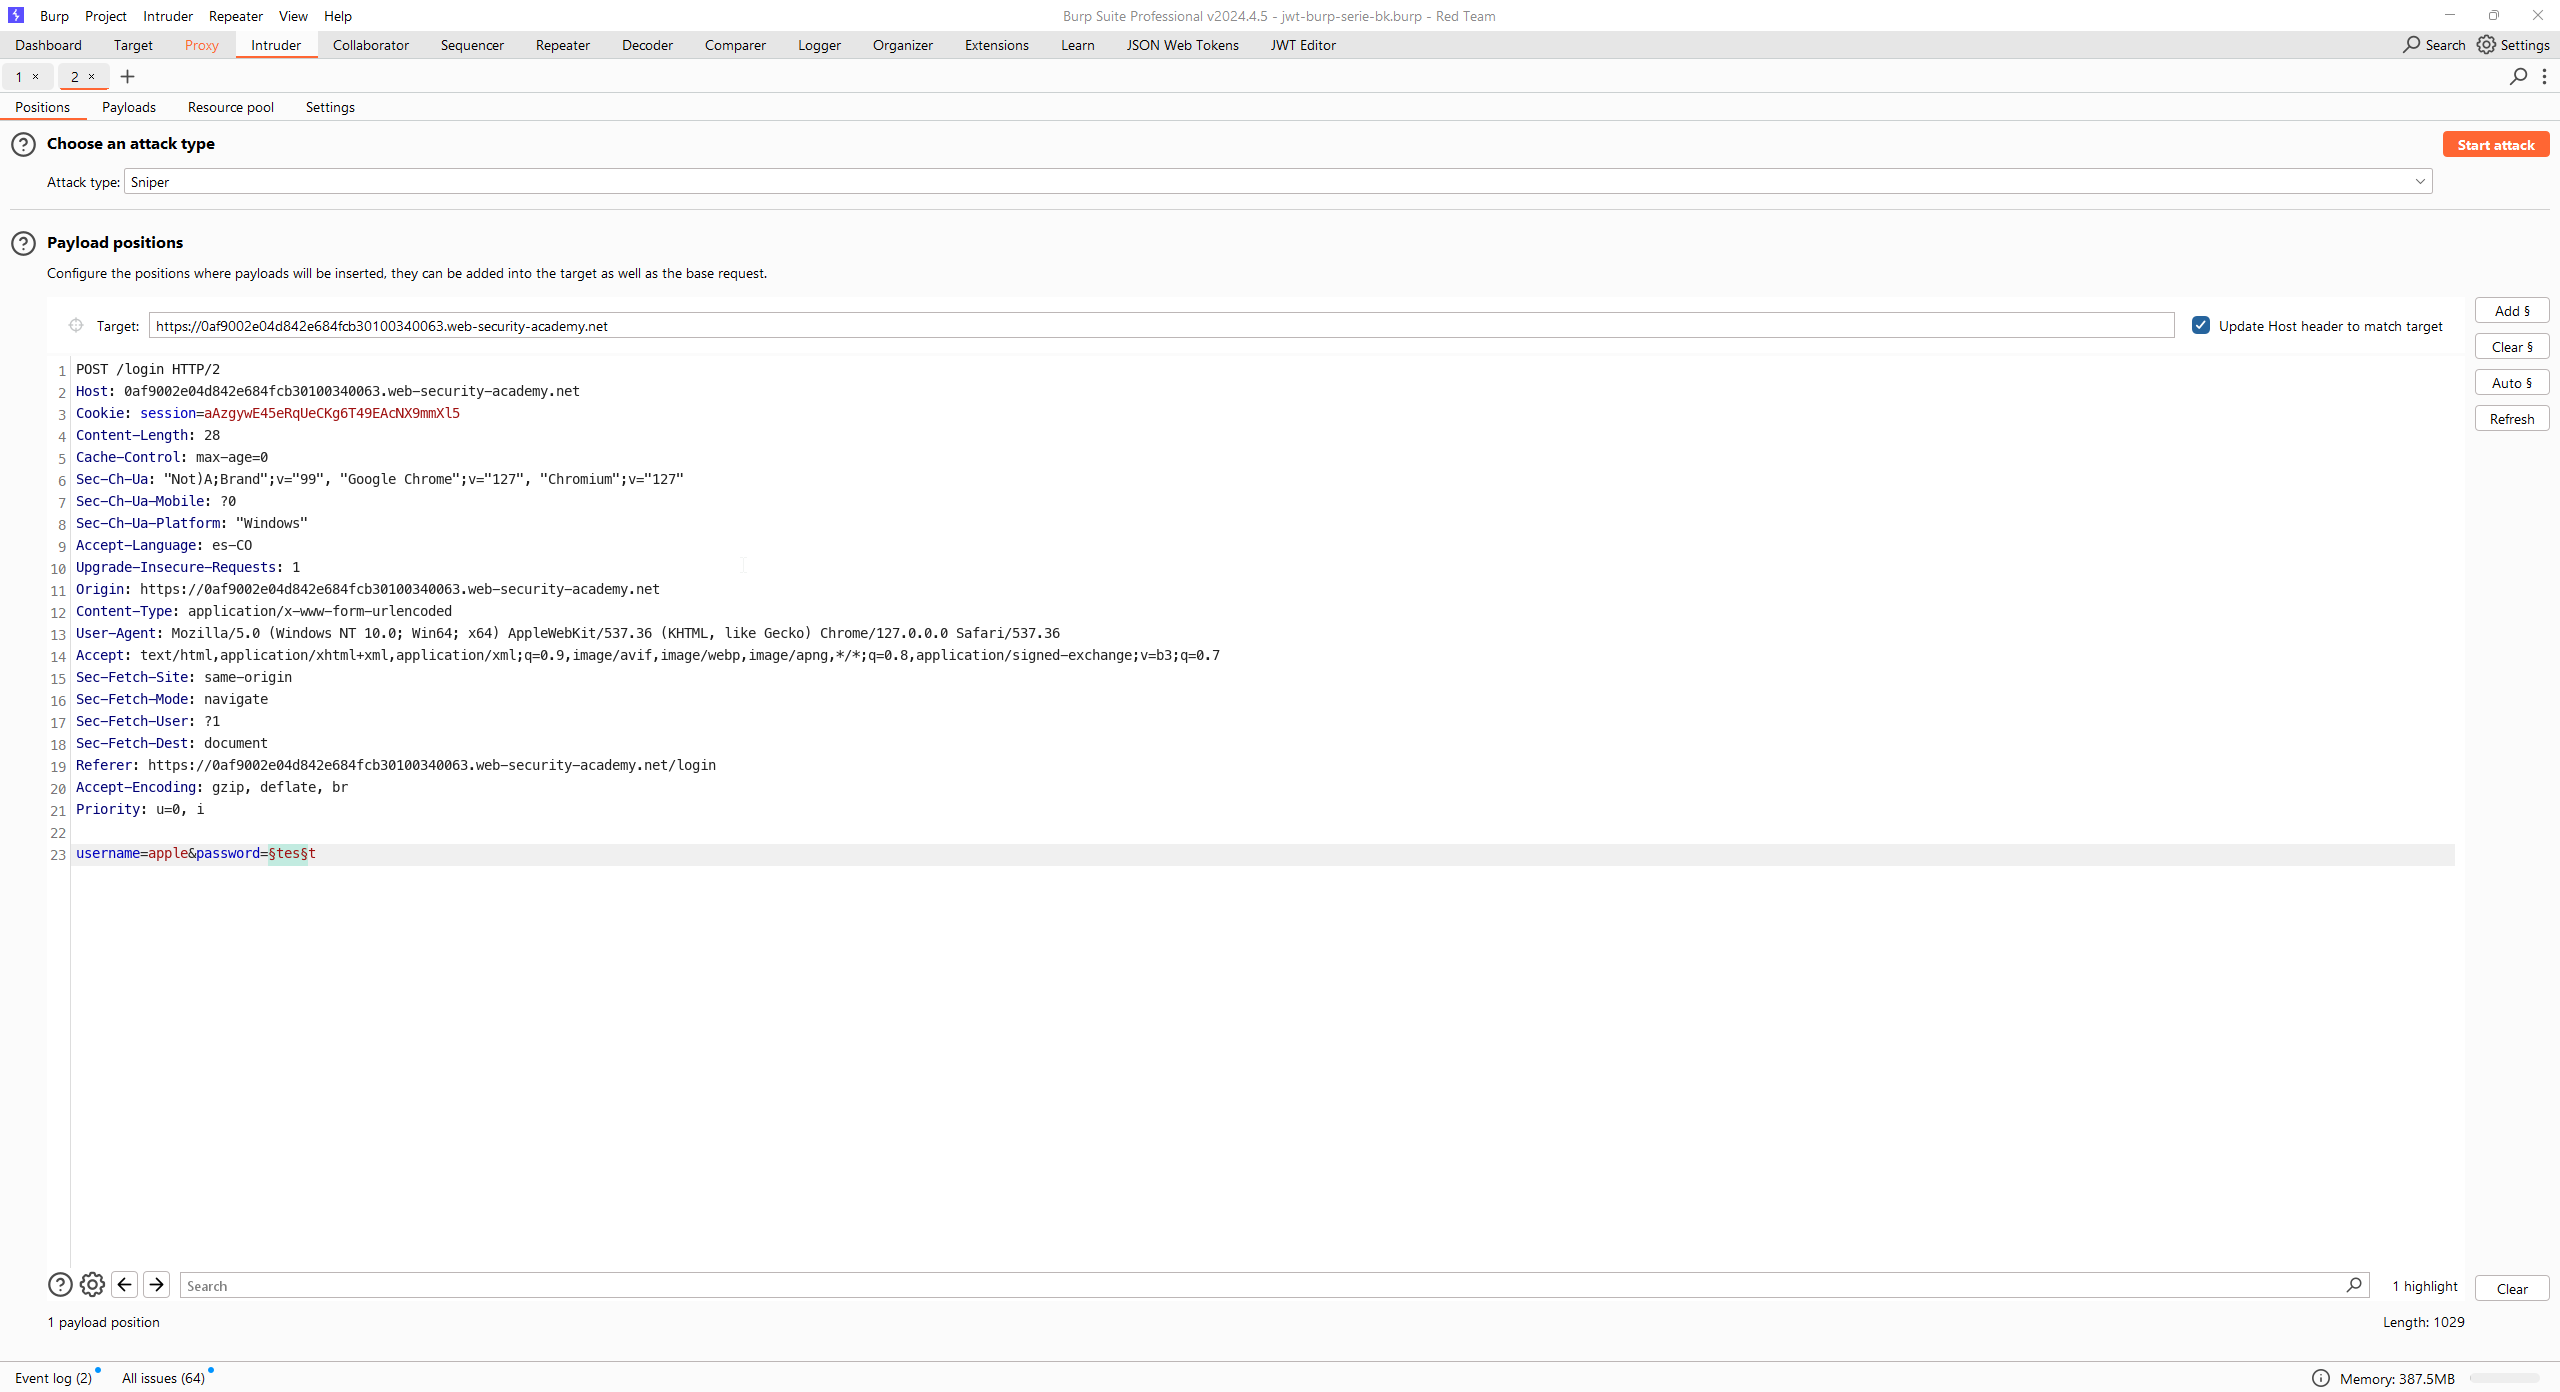Click the Content-Type header line

click(264, 611)
